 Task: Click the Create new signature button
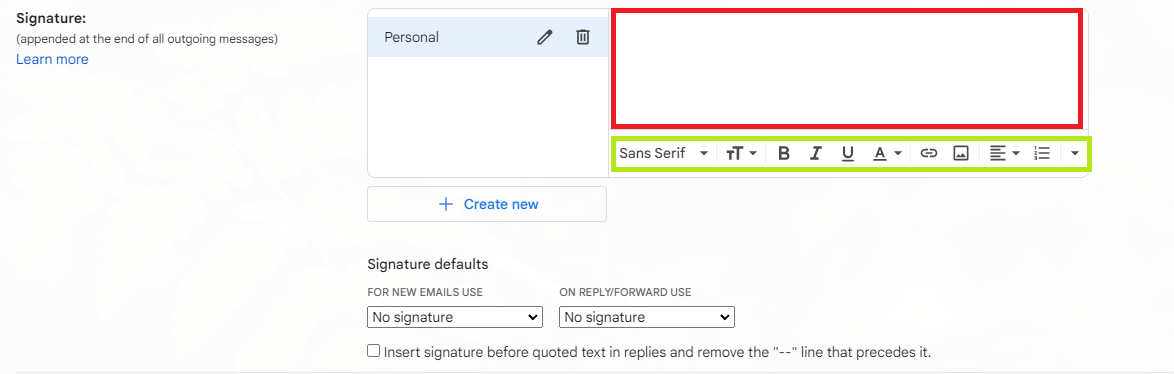(x=487, y=204)
